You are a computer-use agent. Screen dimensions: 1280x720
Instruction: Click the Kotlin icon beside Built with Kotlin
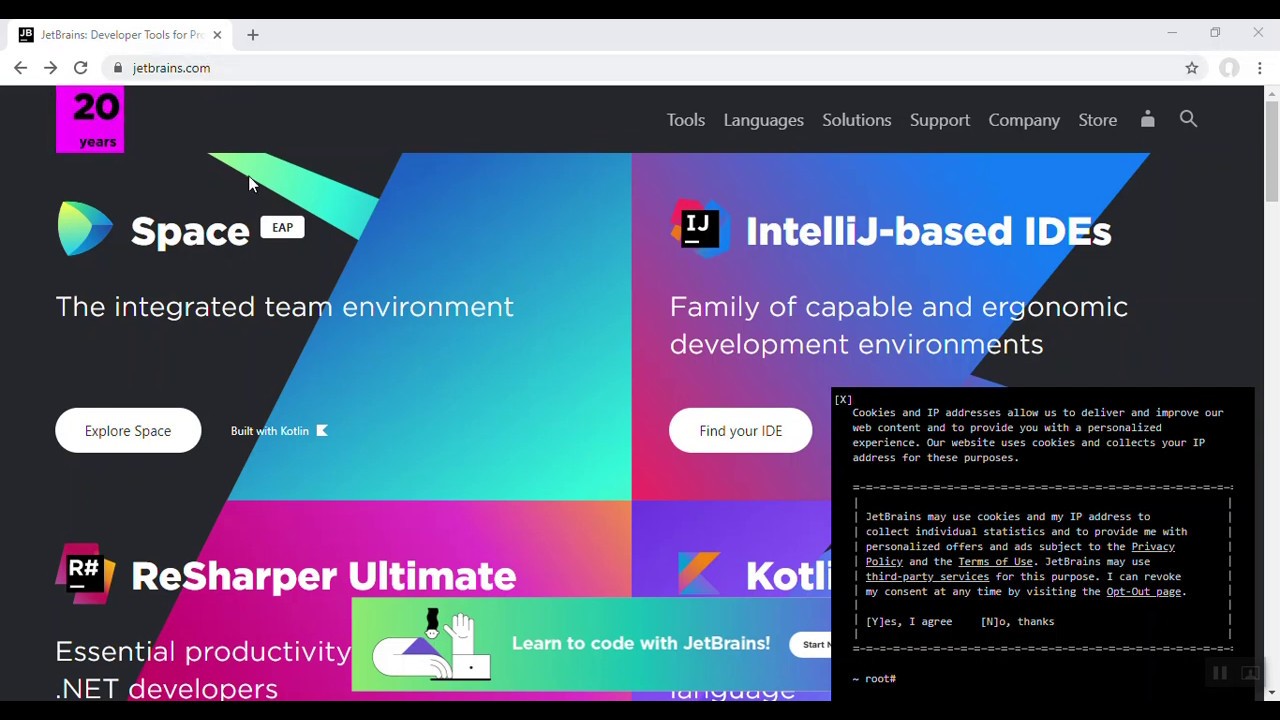(322, 431)
